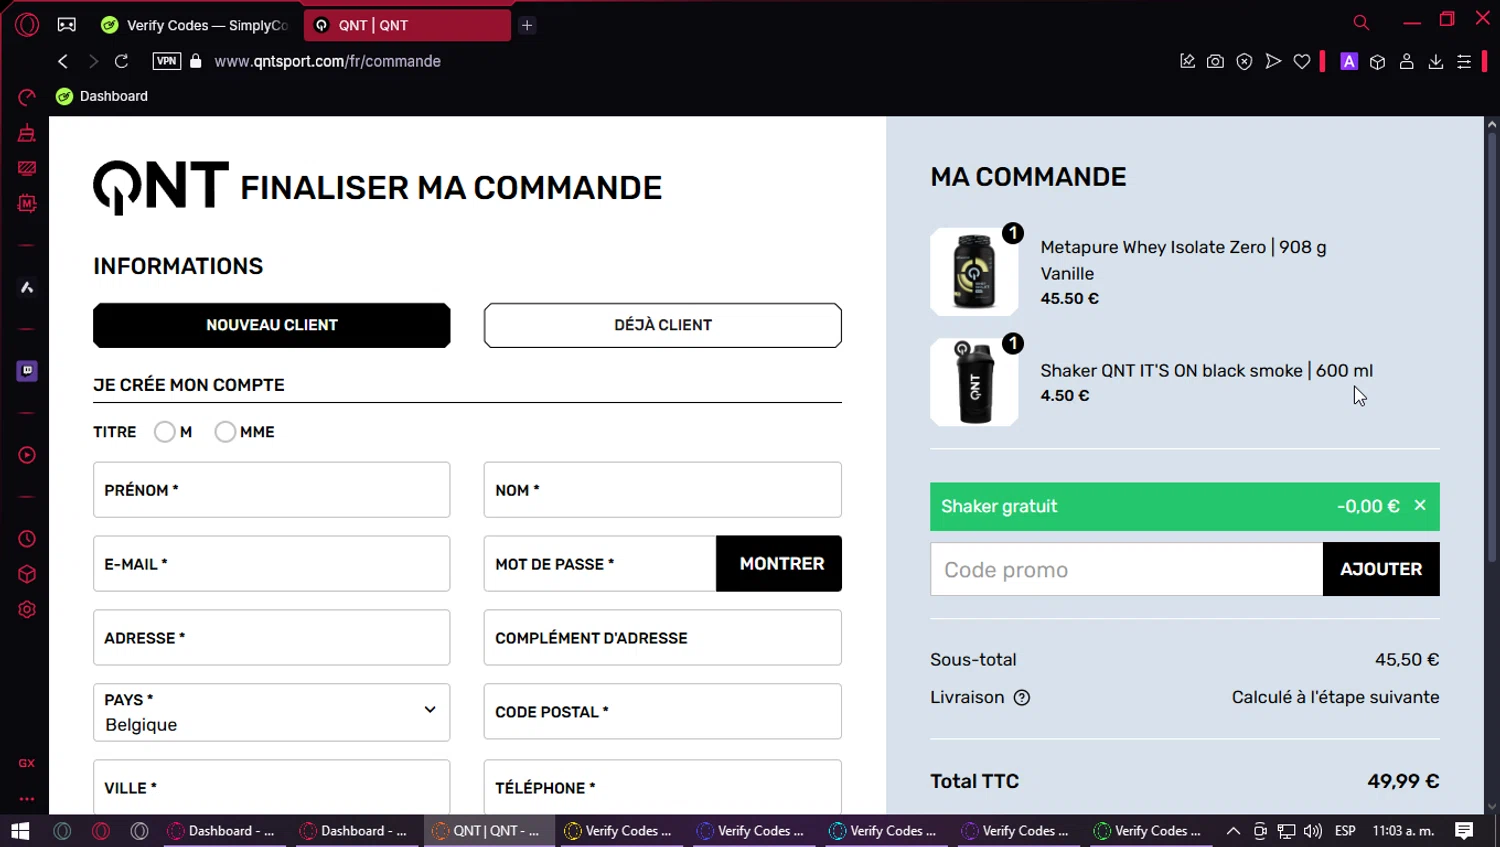Click the address bar URL
Image resolution: width=1500 pixels, height=847 pixels.
[327, 61]
